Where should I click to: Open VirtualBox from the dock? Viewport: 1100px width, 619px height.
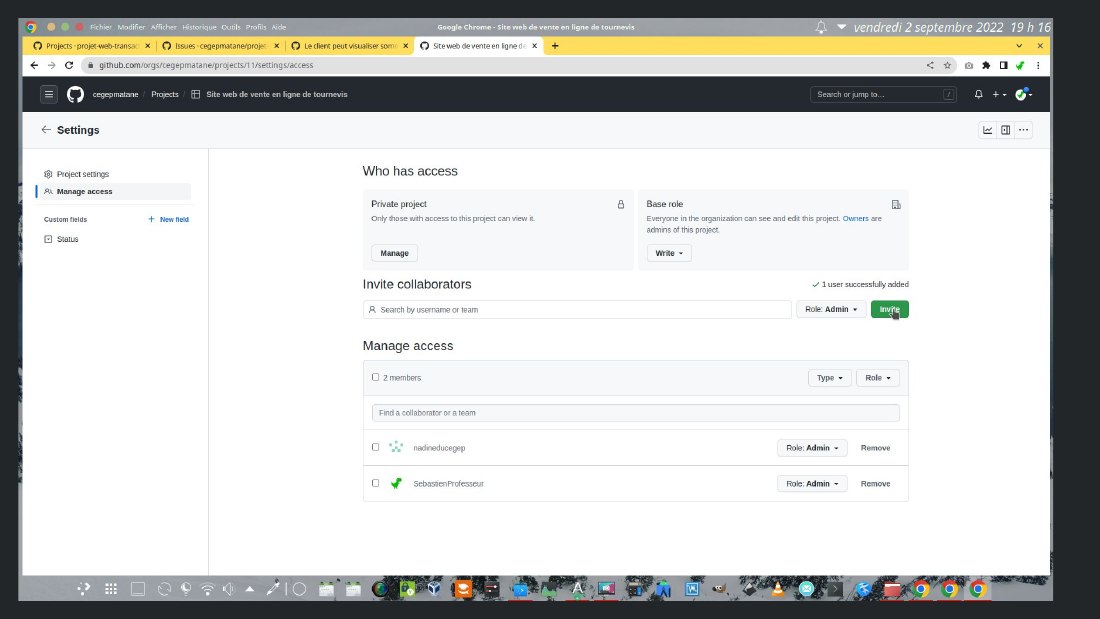(434, 589)
